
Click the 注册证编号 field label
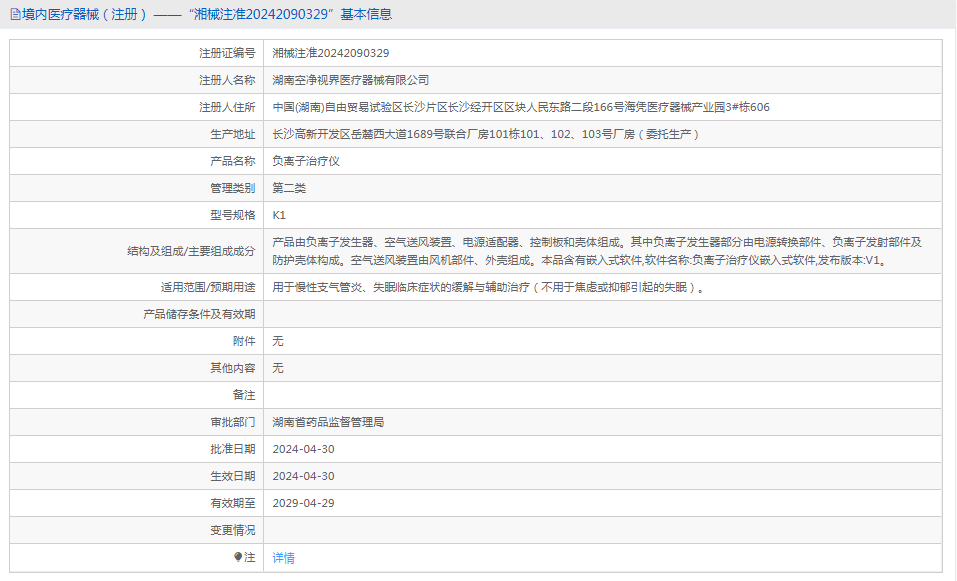(227, 53)
